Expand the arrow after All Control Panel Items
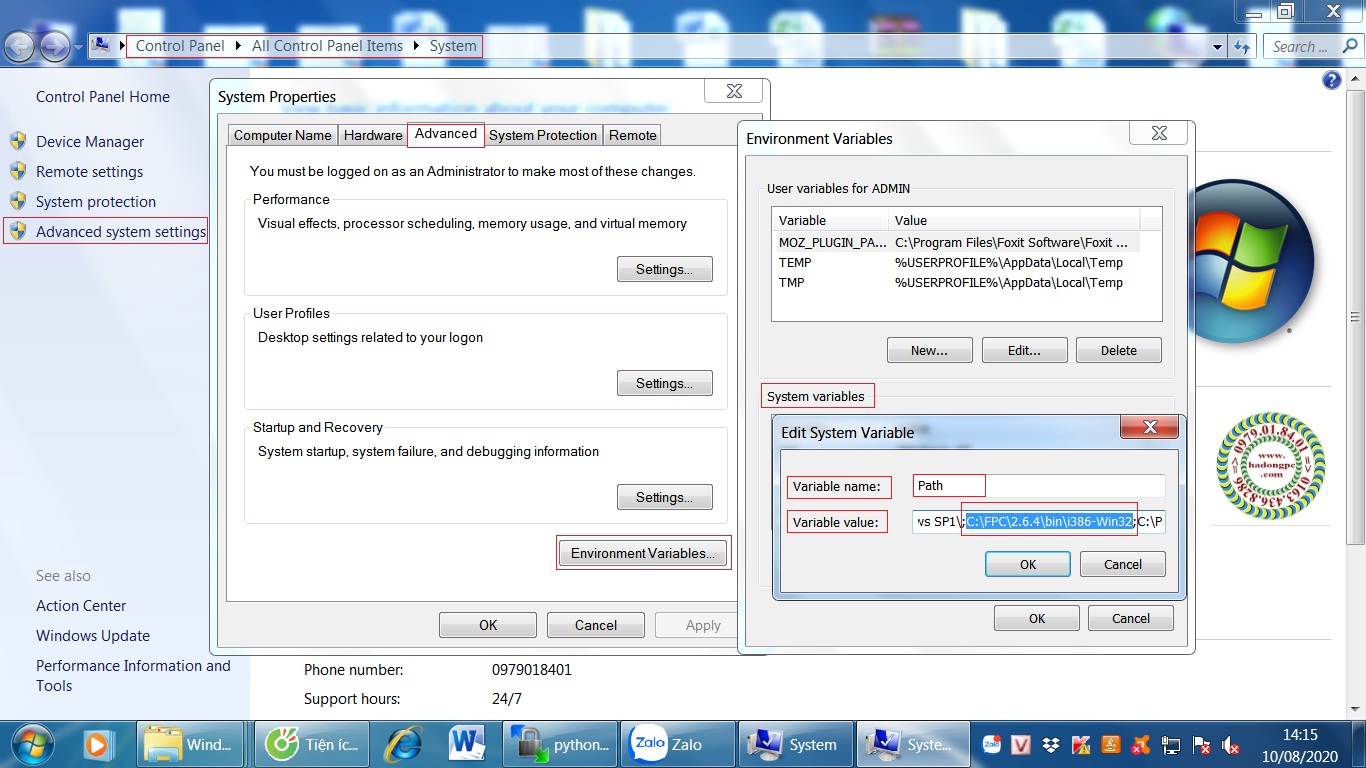 coord(417,45)
